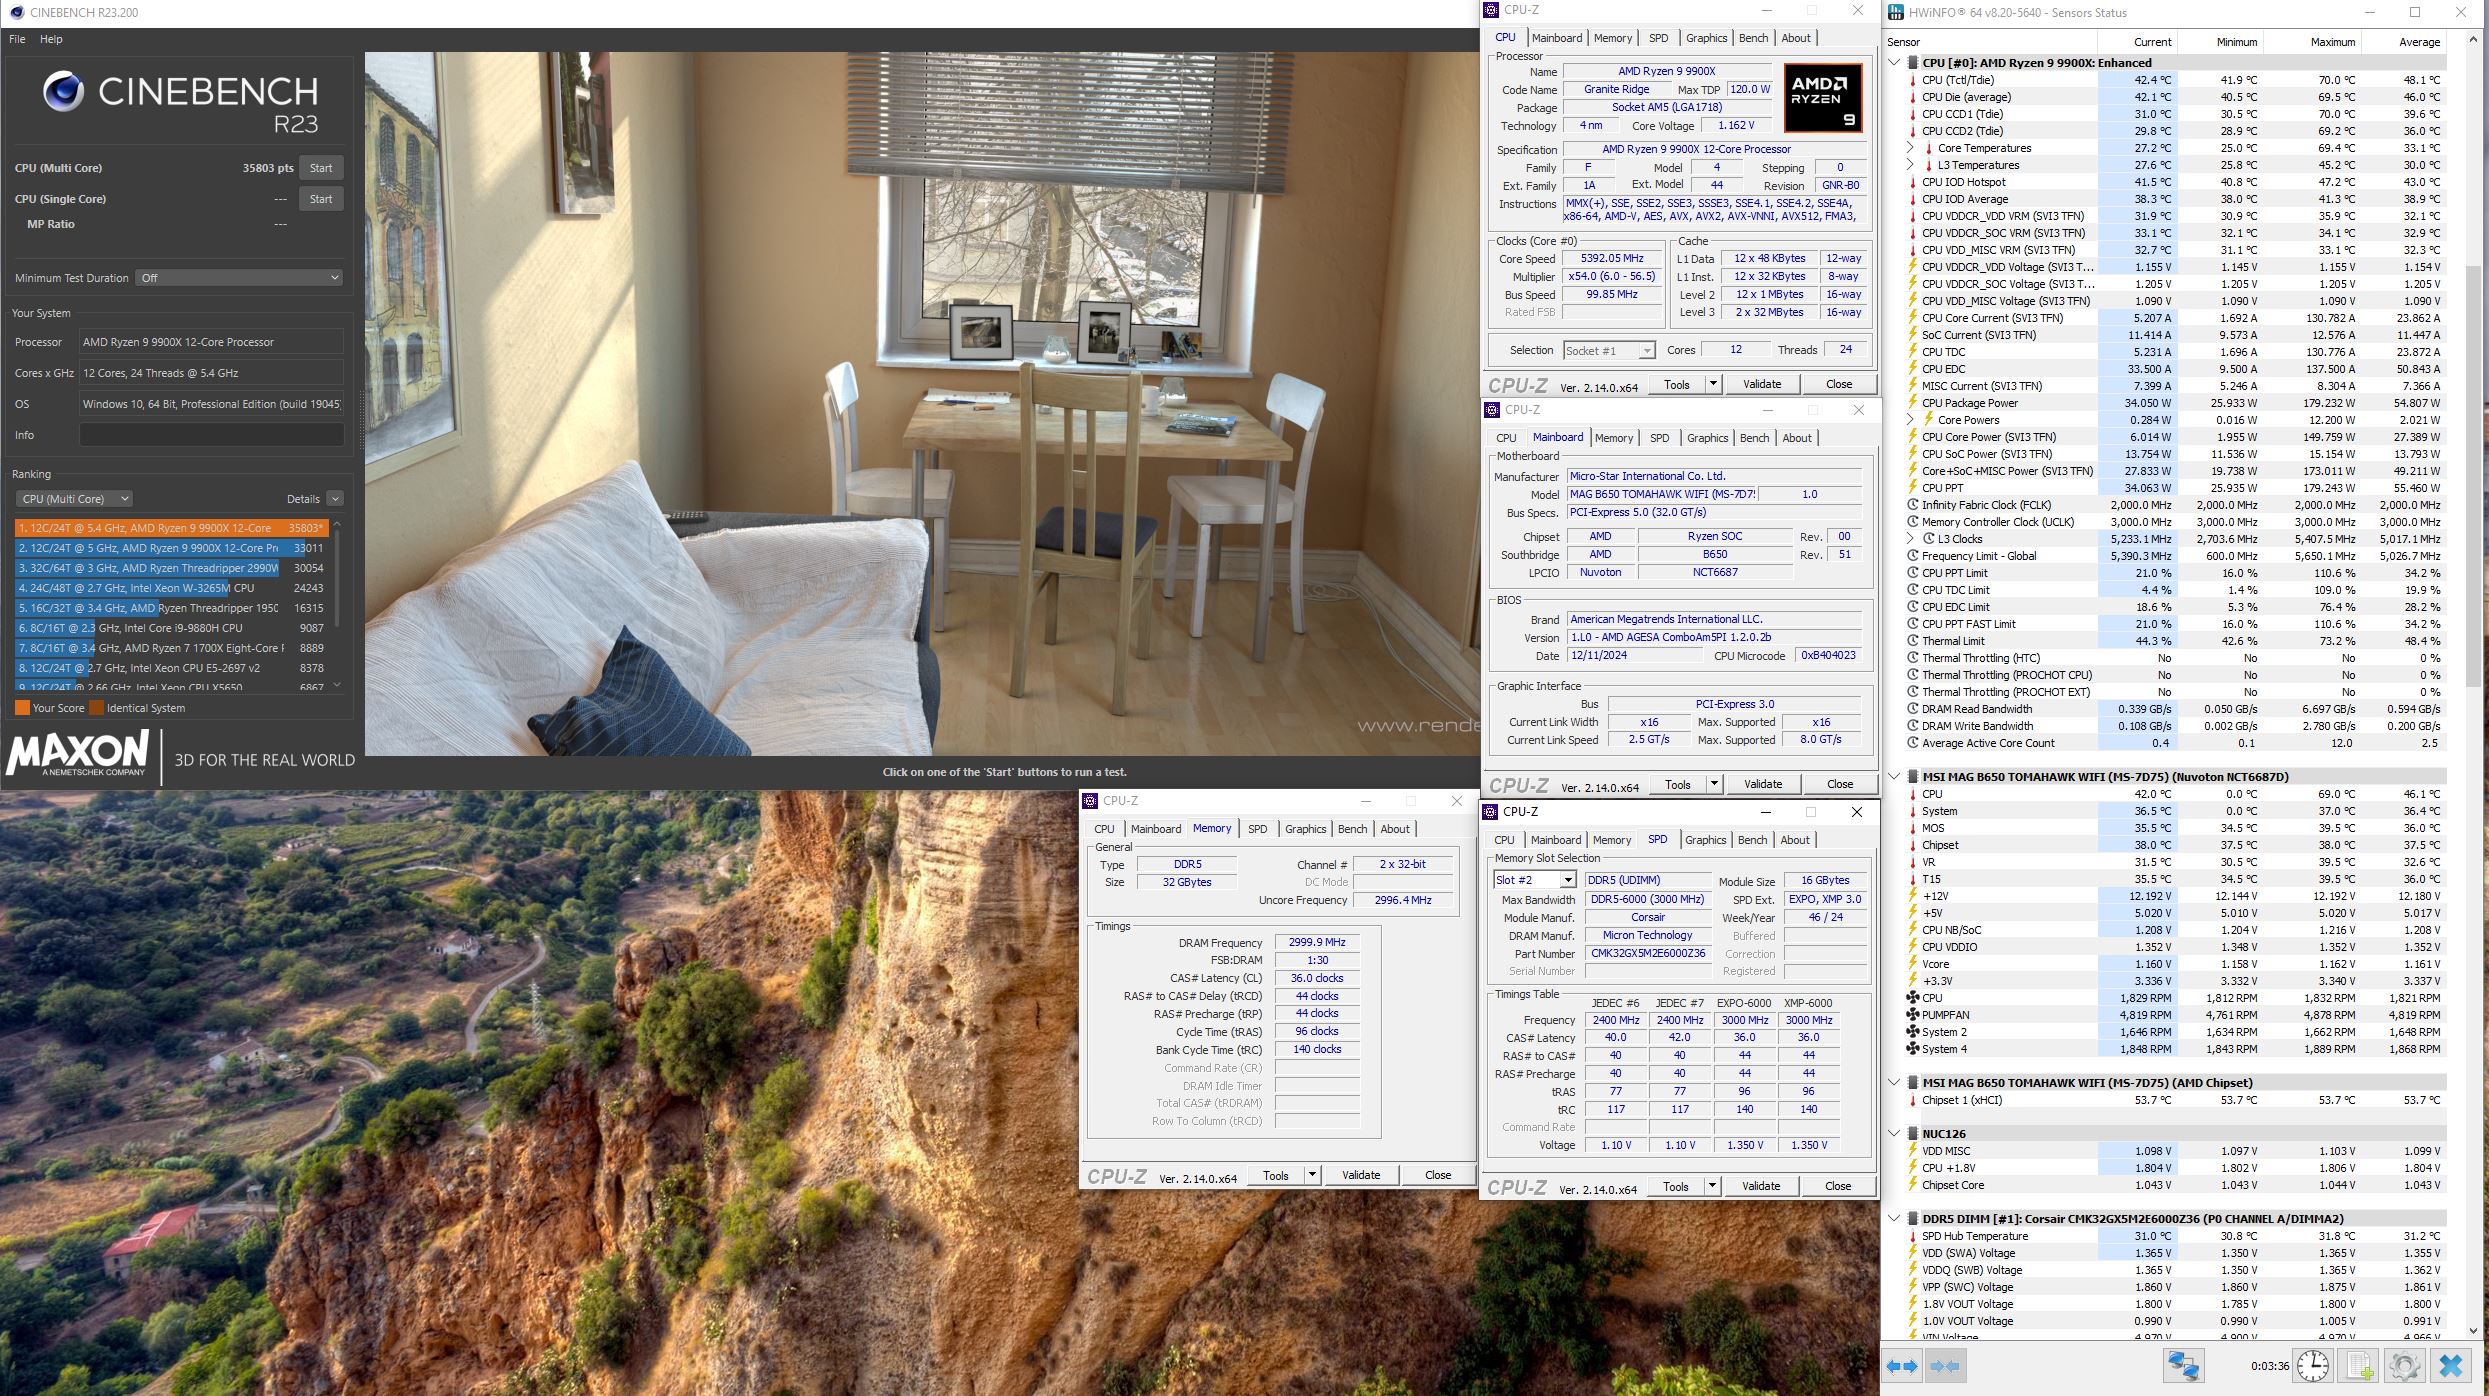Open Tools arrow in CPU-Z Memory window
2489x1396 pixels.
tap(1312, 1175)
